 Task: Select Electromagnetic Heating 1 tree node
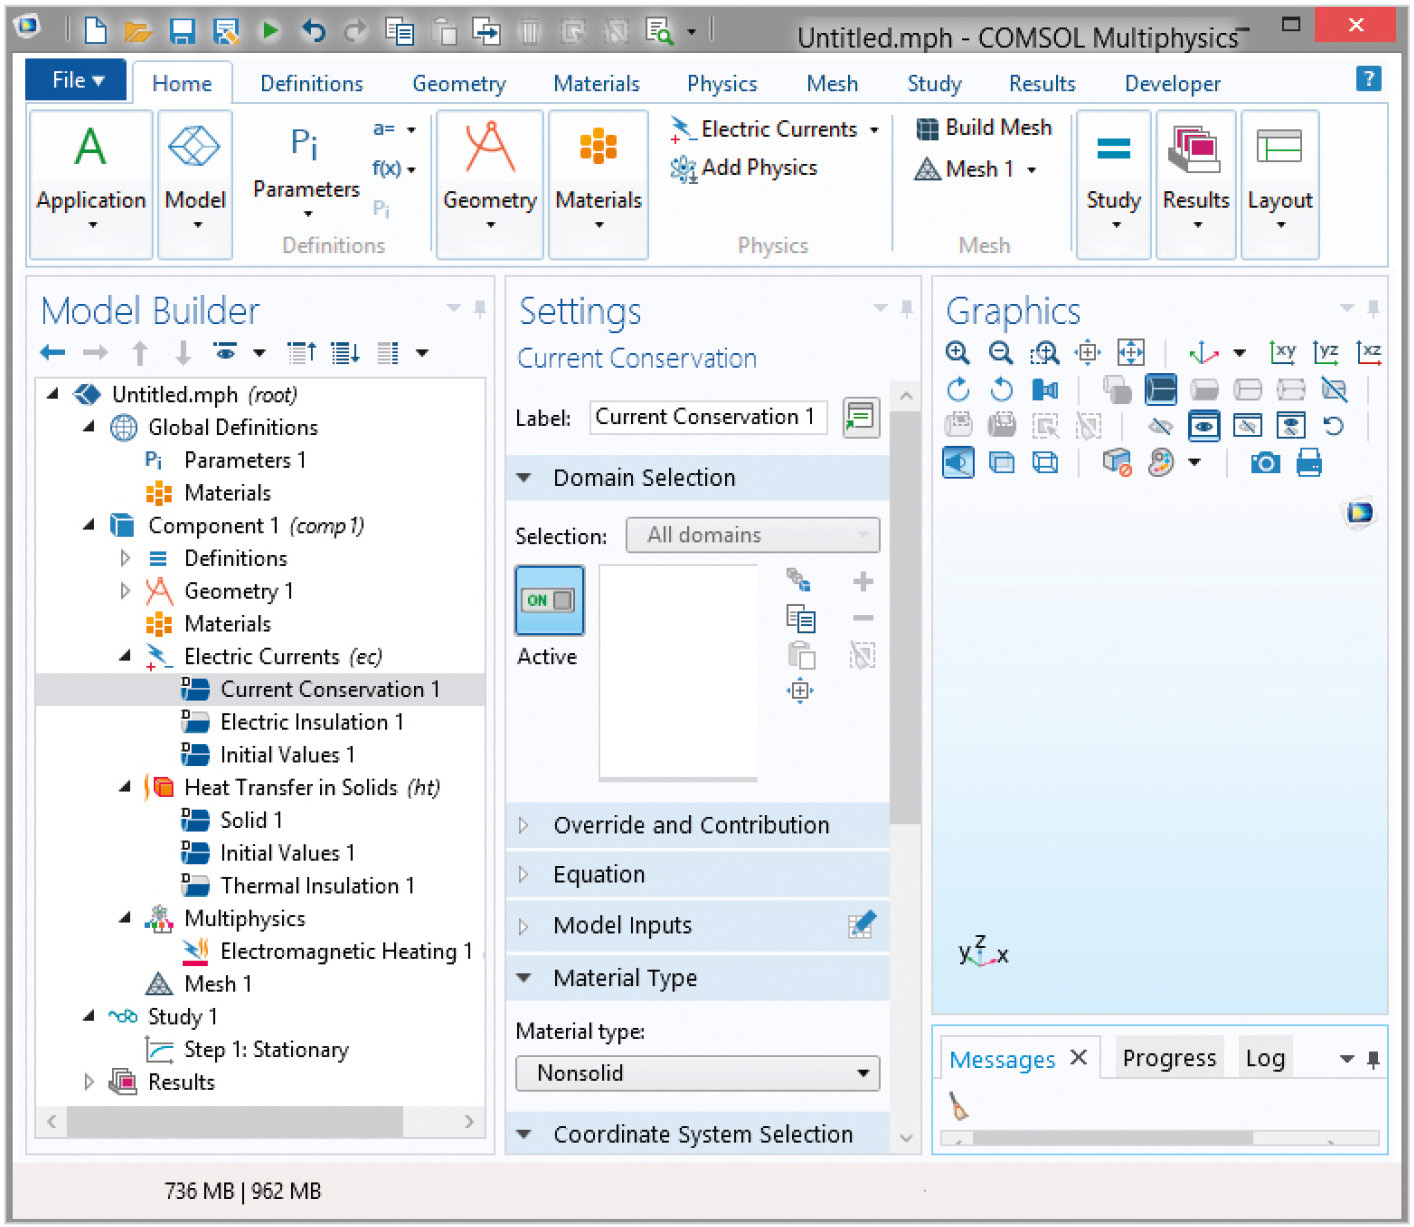point(346,951)
